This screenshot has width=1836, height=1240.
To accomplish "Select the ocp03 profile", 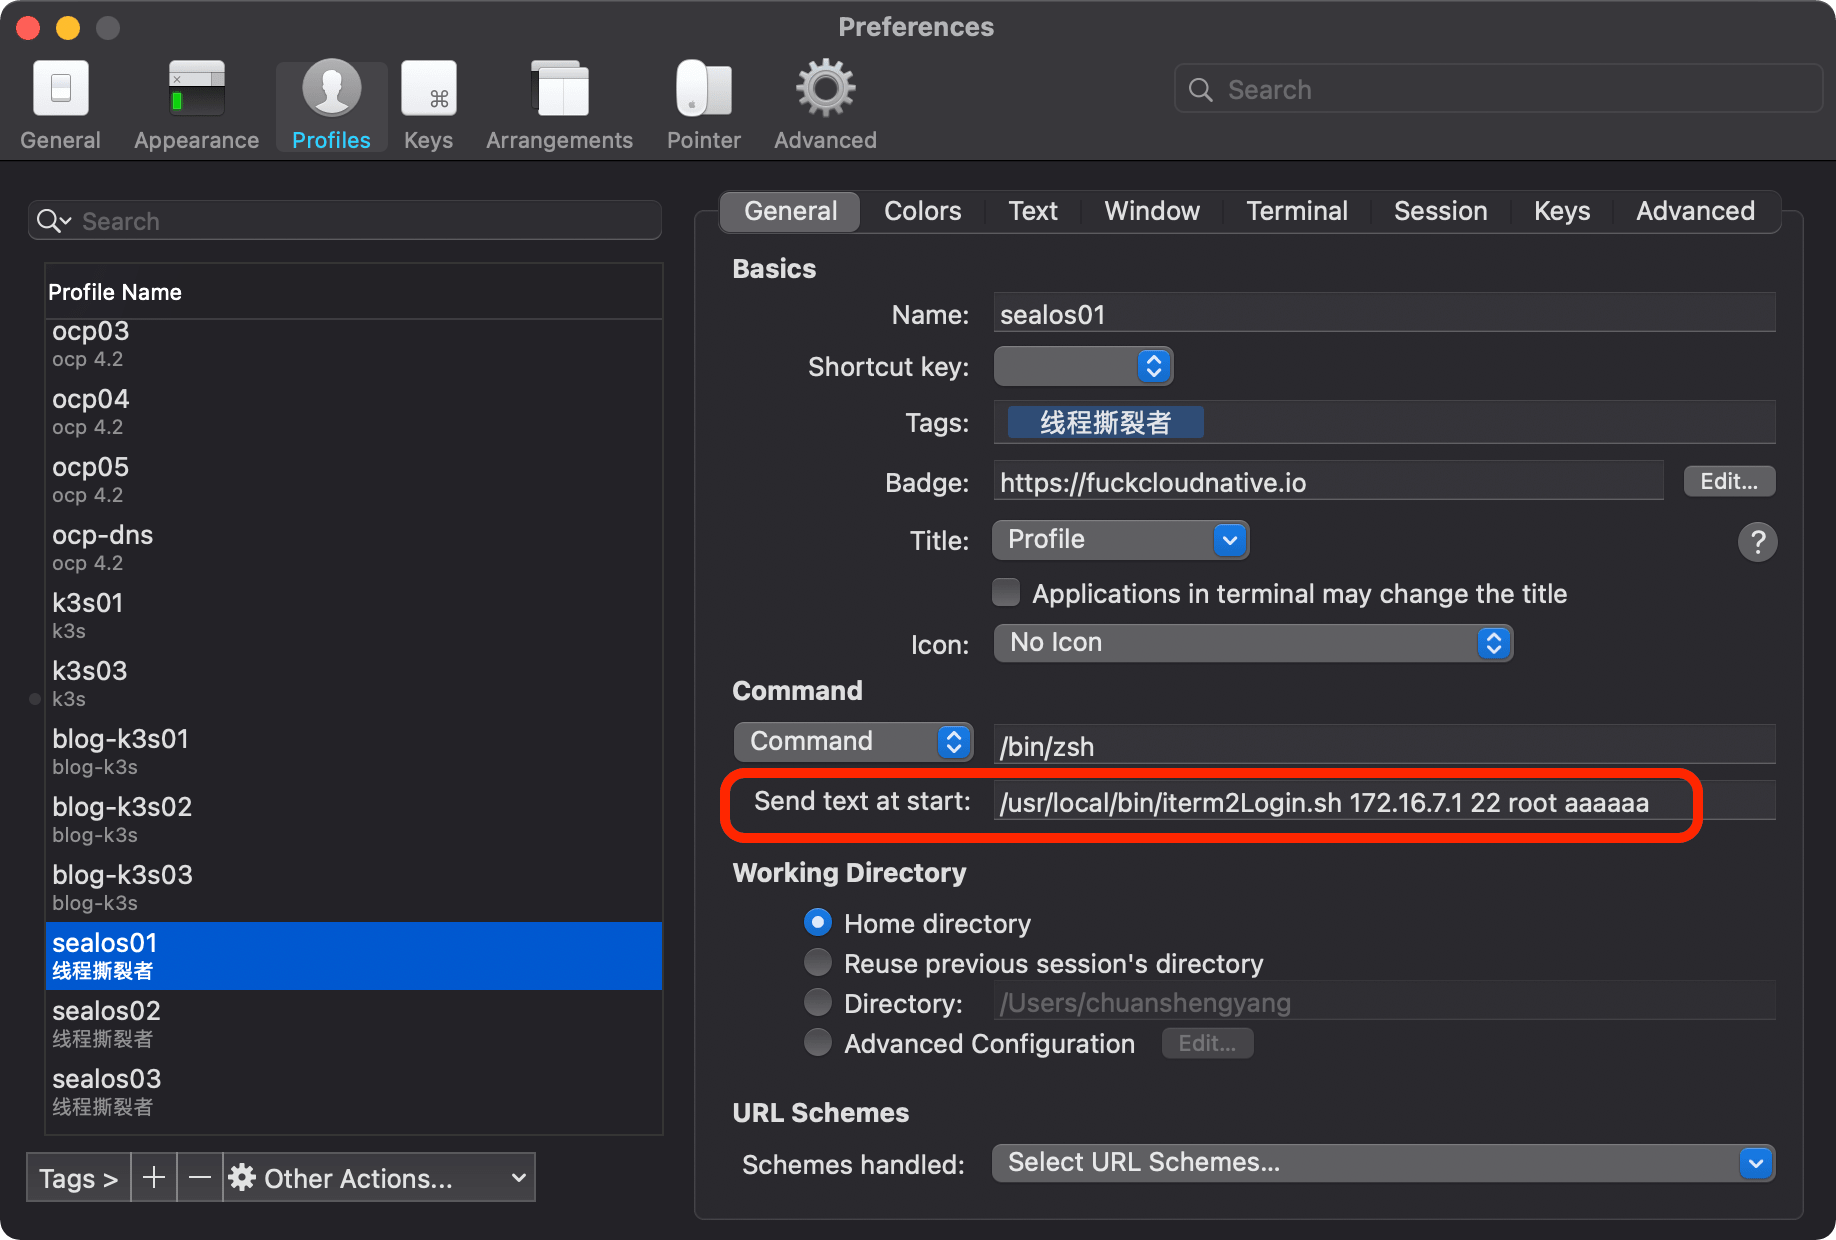I will [x=354, y=343].
